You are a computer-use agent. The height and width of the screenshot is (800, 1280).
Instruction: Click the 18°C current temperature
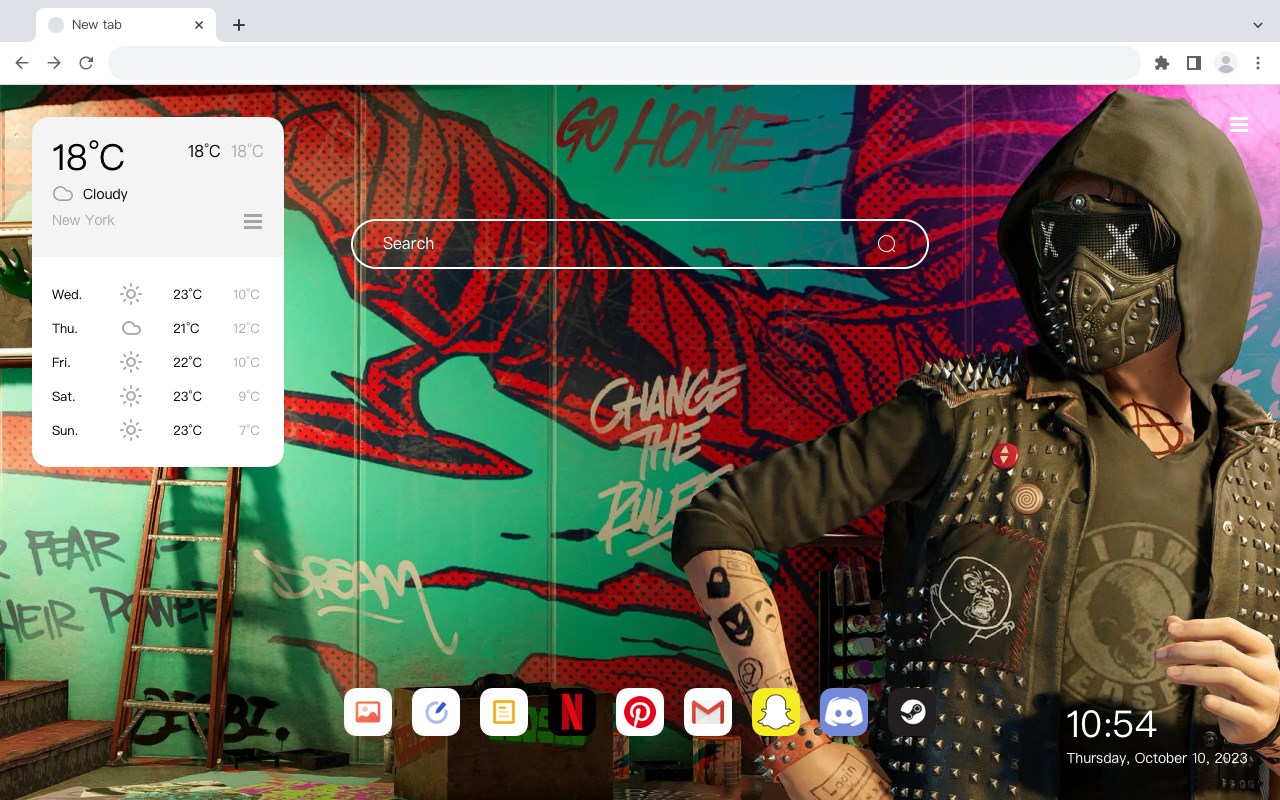pyautogui.click(x=88, y=157)
